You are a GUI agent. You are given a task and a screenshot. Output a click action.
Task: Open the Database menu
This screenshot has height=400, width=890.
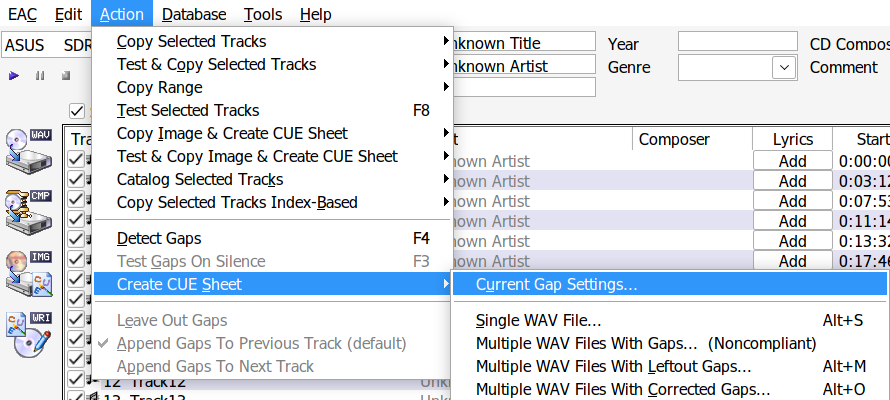(x=194, y=14)
